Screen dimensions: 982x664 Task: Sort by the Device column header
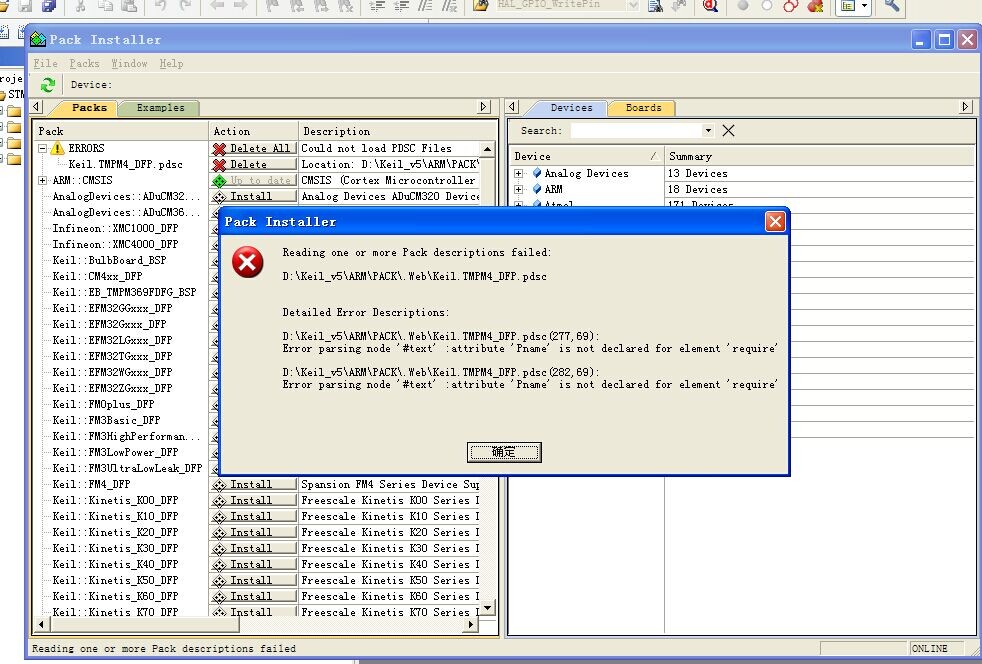[586, 156]
